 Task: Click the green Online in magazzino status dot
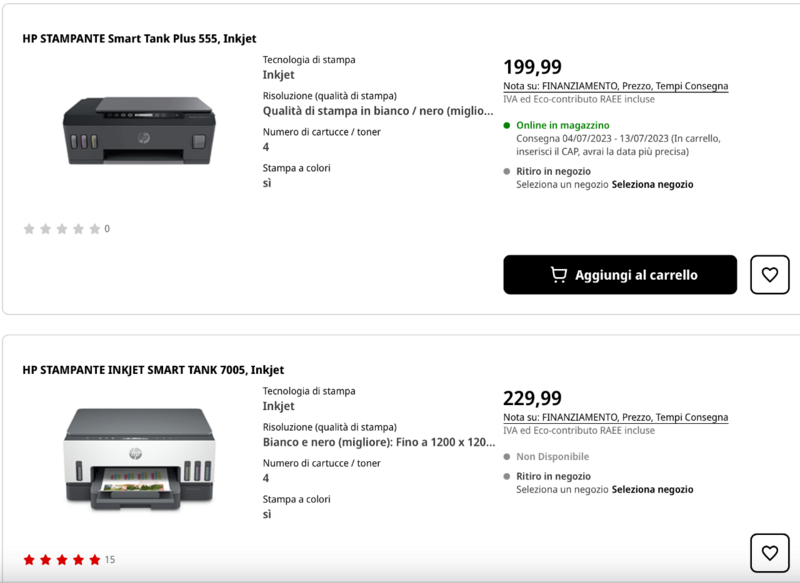click(505, 123)
